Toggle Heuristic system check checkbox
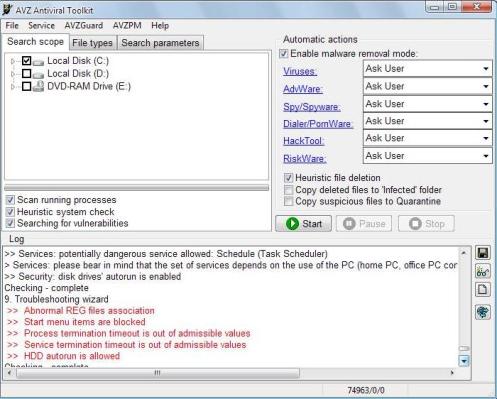 tap(10, 212)
